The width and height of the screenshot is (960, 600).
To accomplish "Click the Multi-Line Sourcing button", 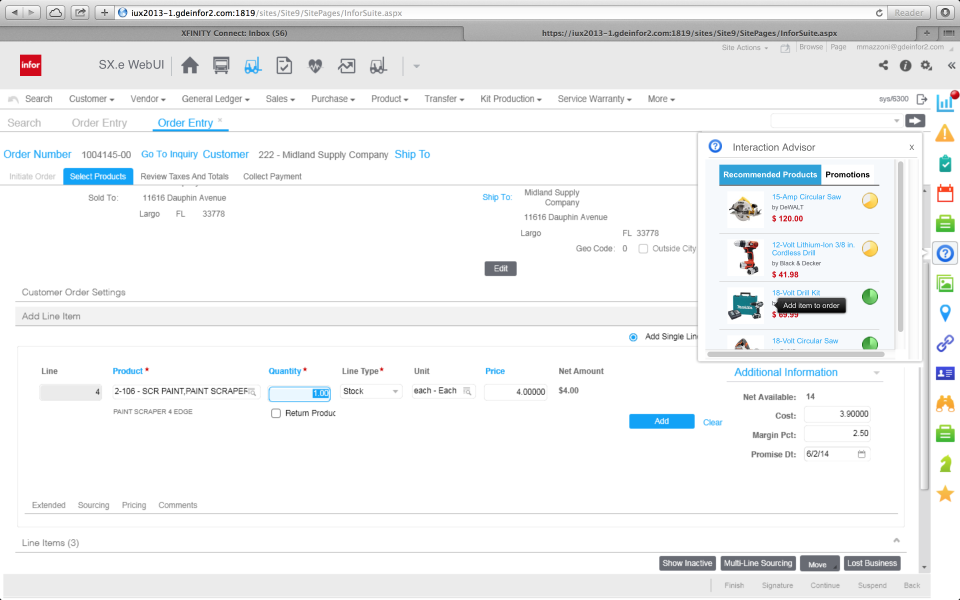I will 758,563.
